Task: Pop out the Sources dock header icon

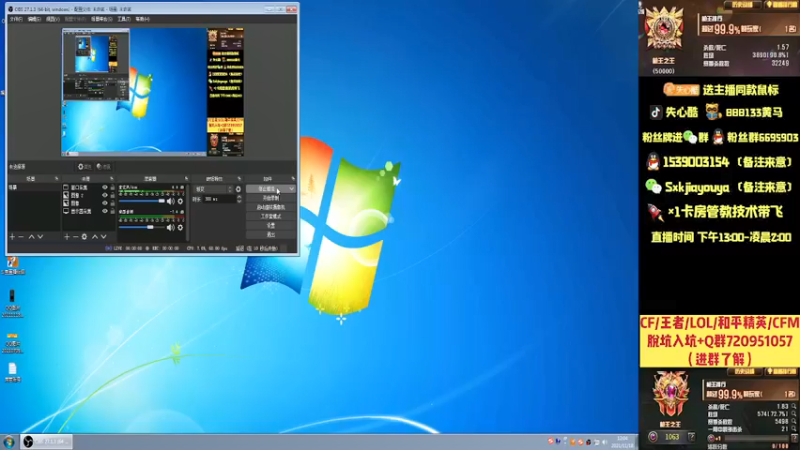Action: point(112,179)
